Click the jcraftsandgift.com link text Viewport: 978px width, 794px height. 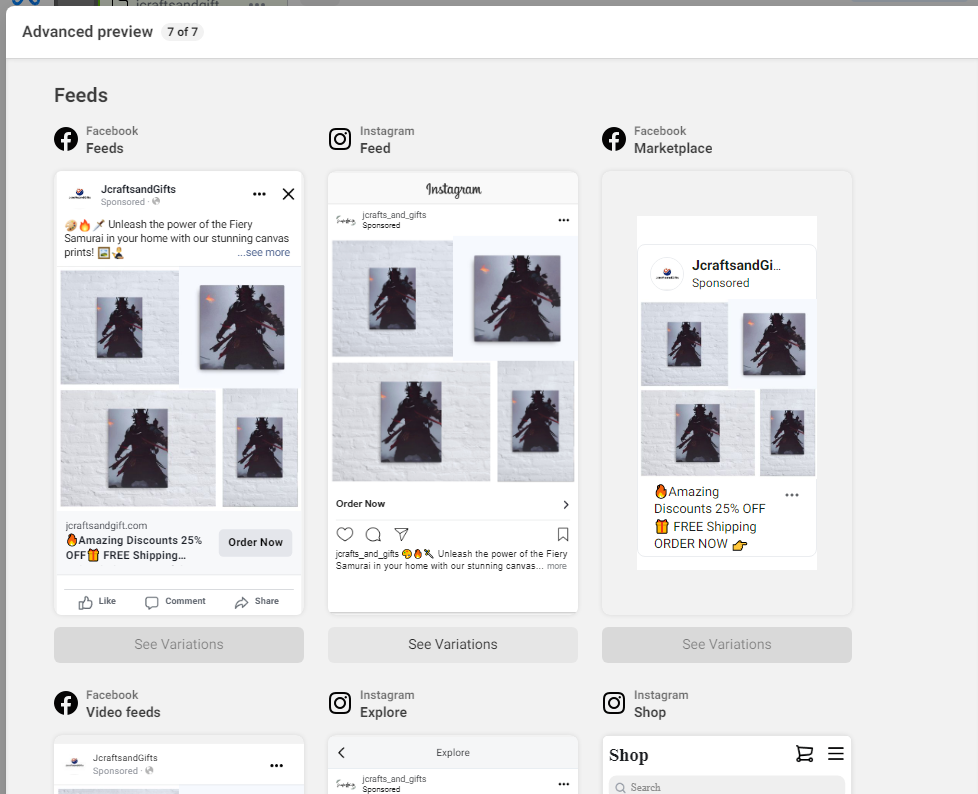[x=106, y=525]
